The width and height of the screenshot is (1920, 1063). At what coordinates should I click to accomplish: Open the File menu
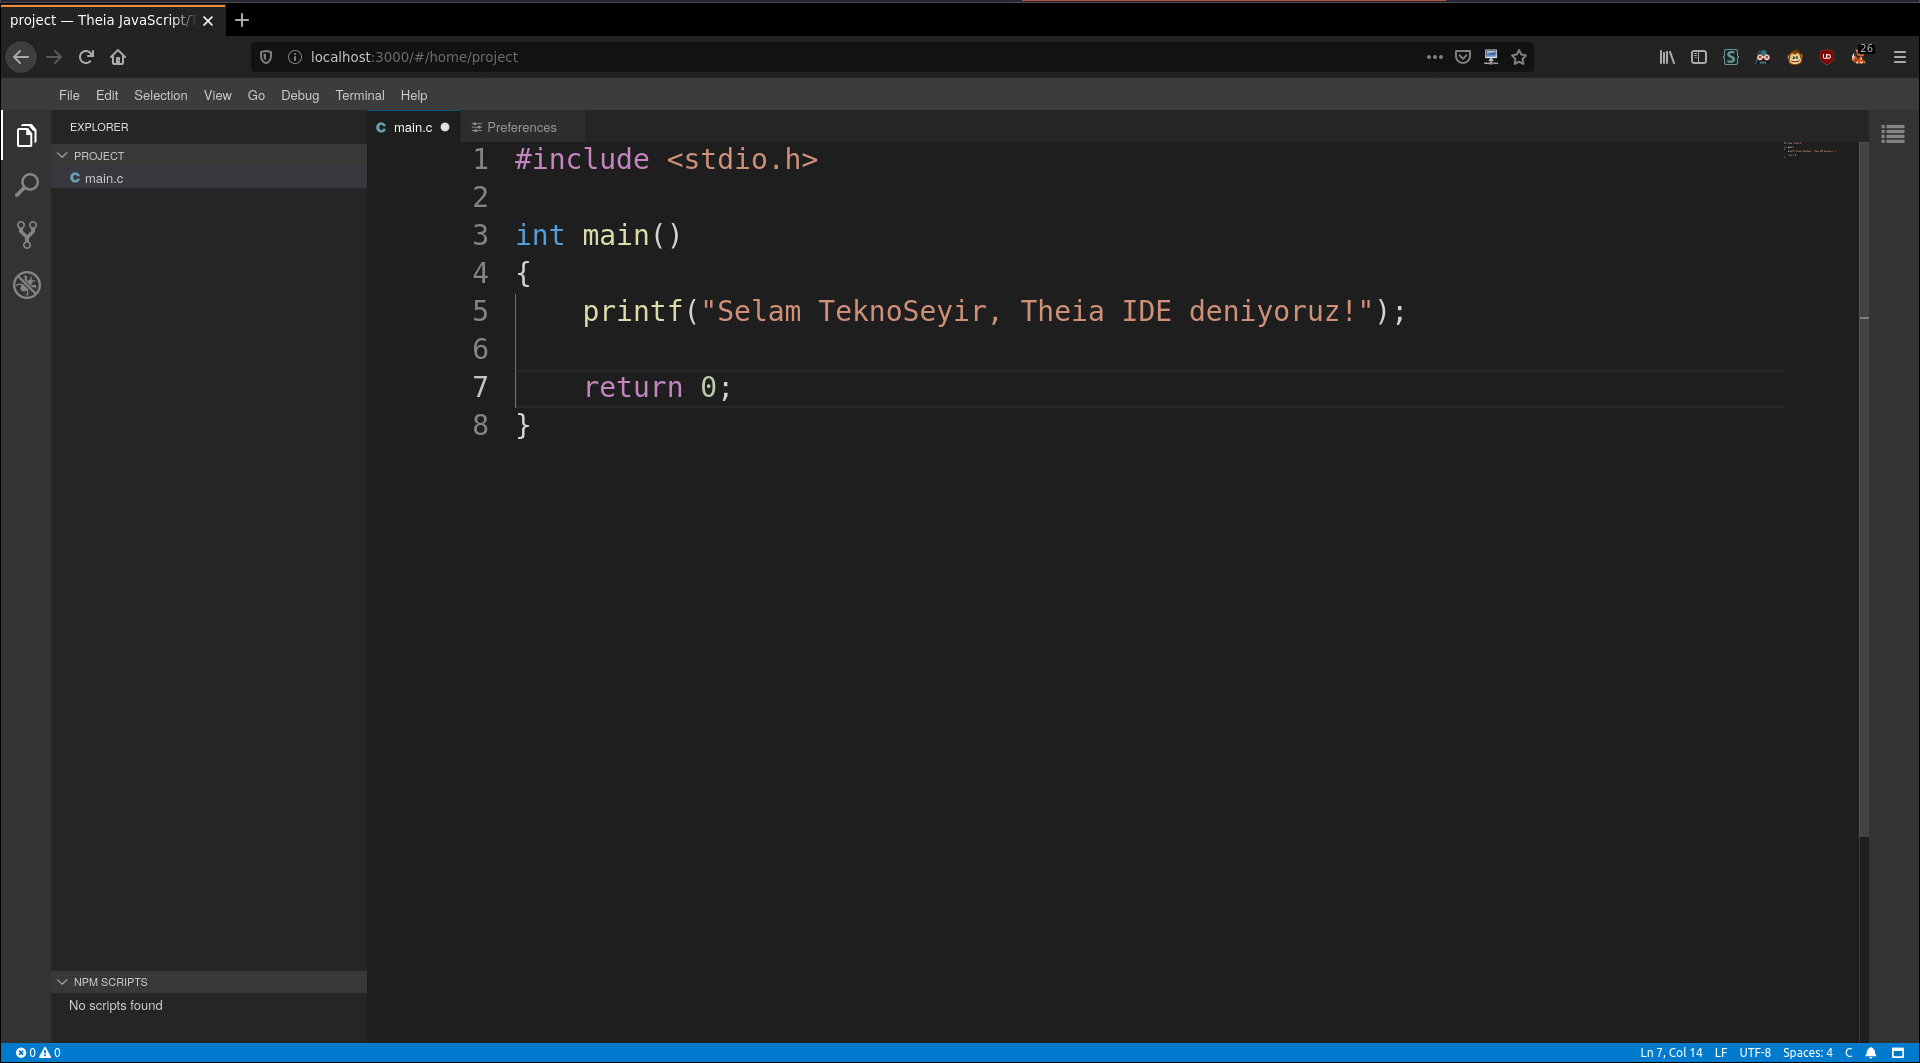click(69, 95)
